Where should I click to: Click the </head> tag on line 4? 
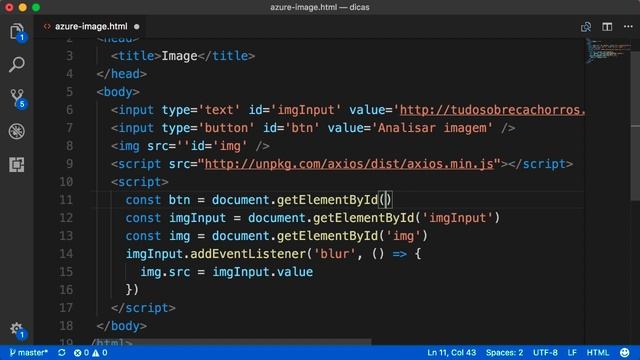[122, 74]
